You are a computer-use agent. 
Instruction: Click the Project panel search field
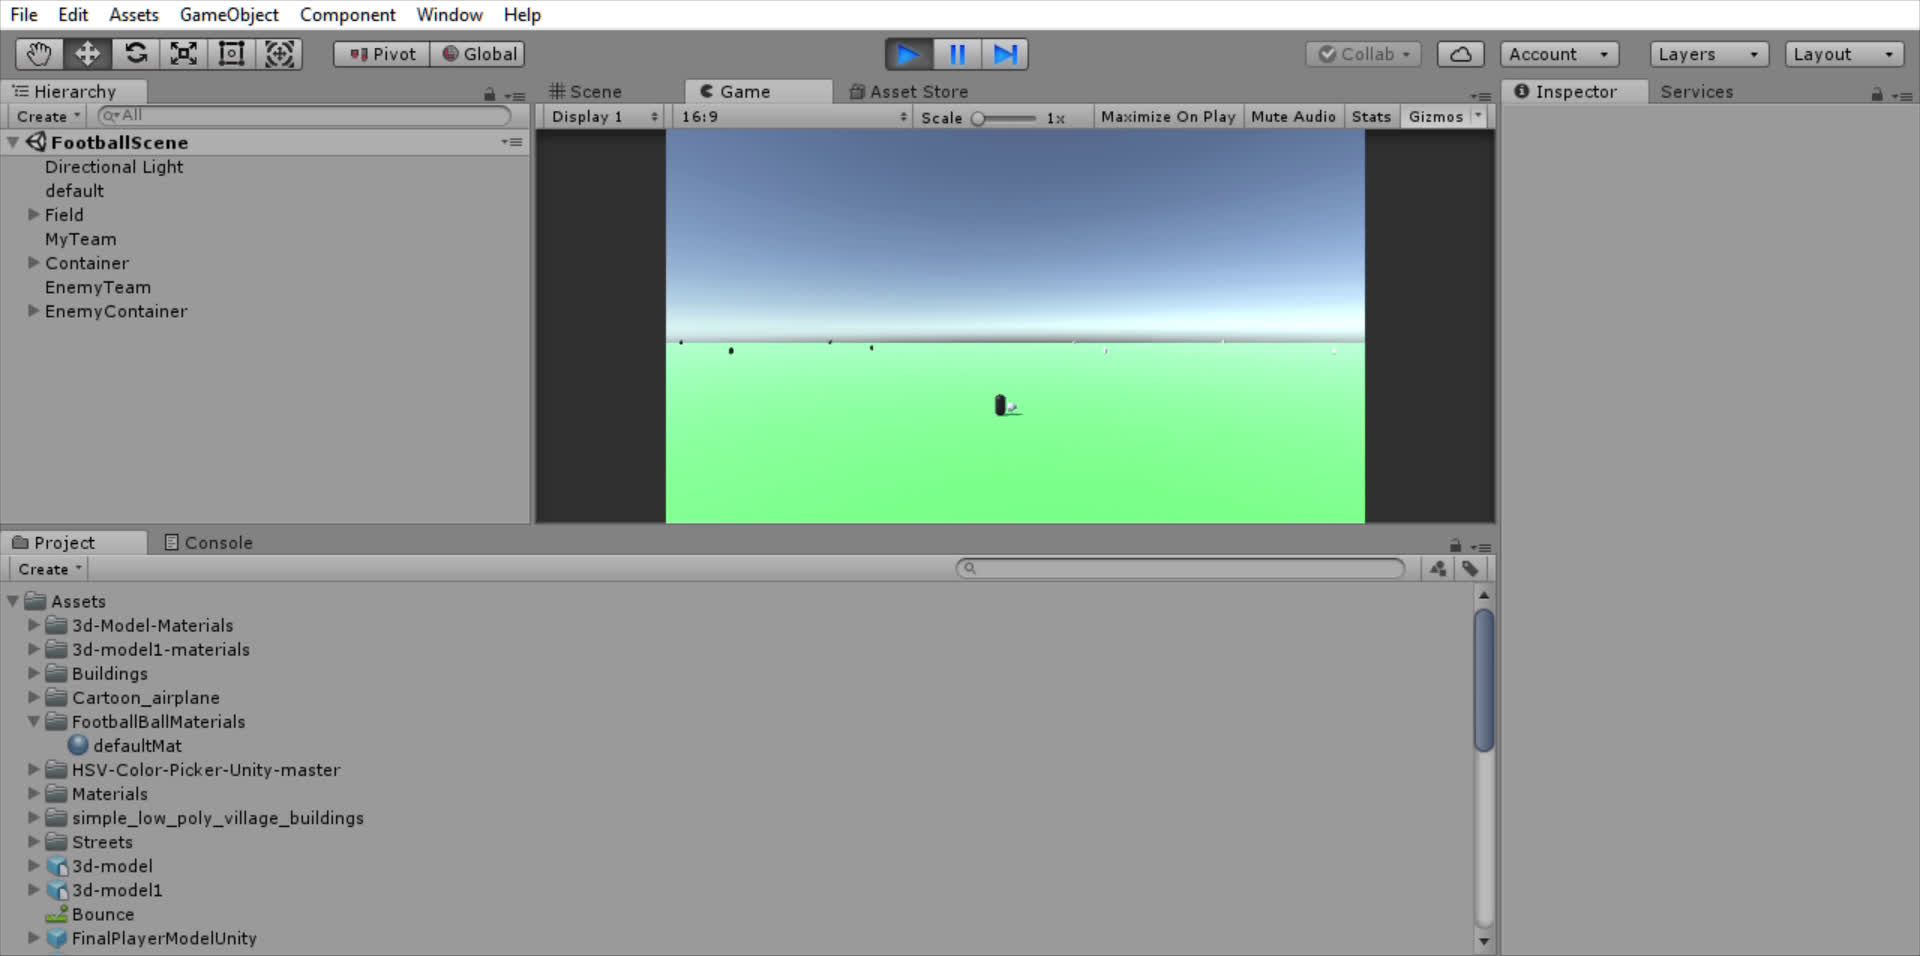[1180, 568]
